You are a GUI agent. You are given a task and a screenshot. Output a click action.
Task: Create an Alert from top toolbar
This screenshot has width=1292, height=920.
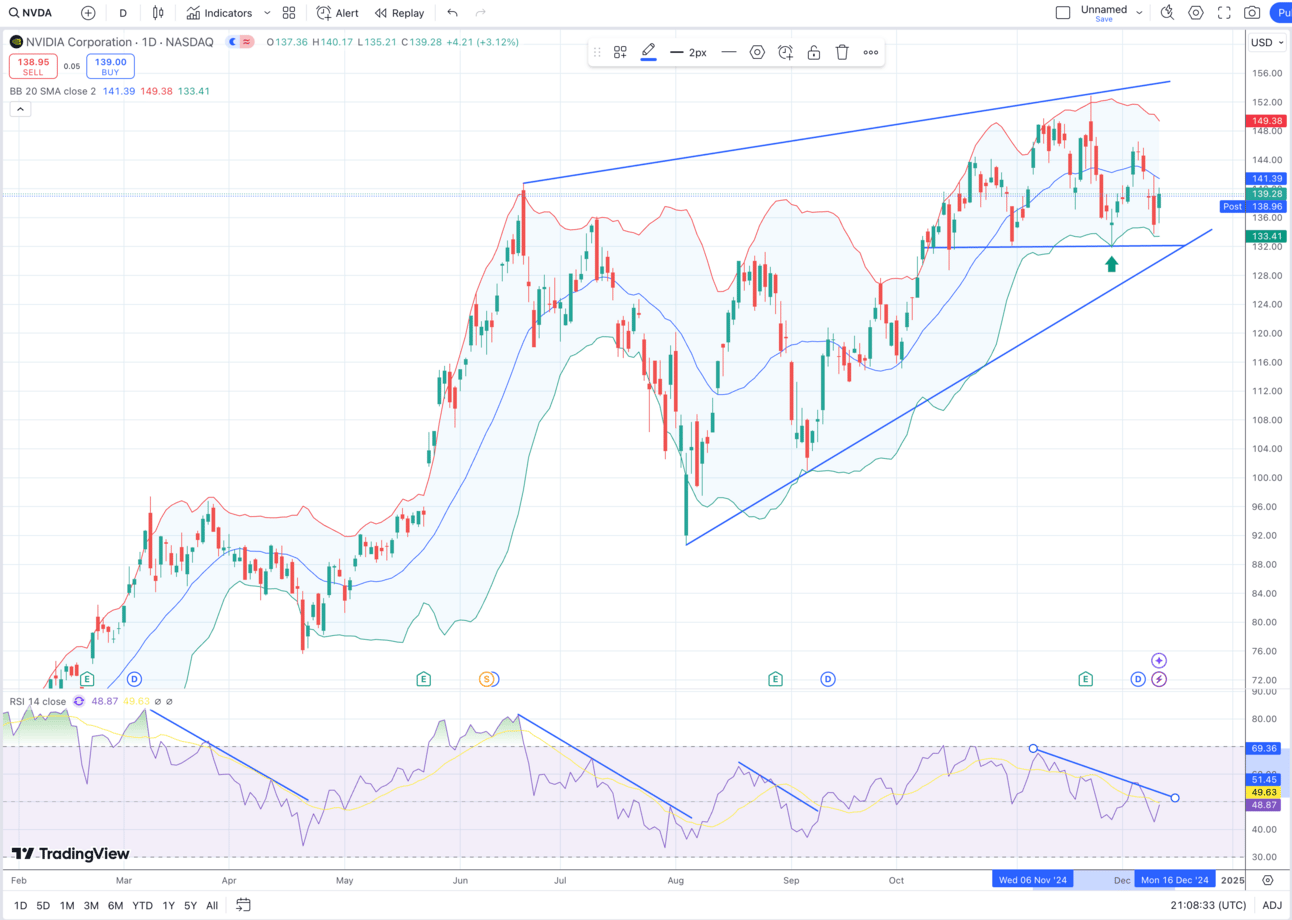point(338,13)
